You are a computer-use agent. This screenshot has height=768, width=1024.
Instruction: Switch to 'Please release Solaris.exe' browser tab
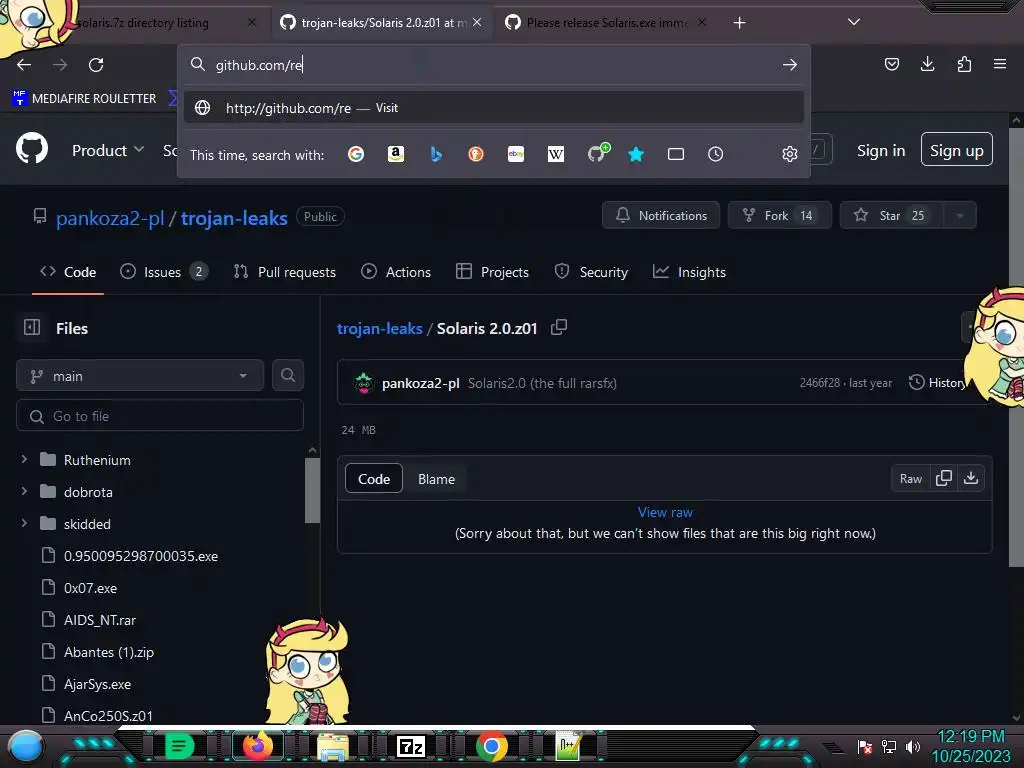pyautogui.click(x=605, y=22)
